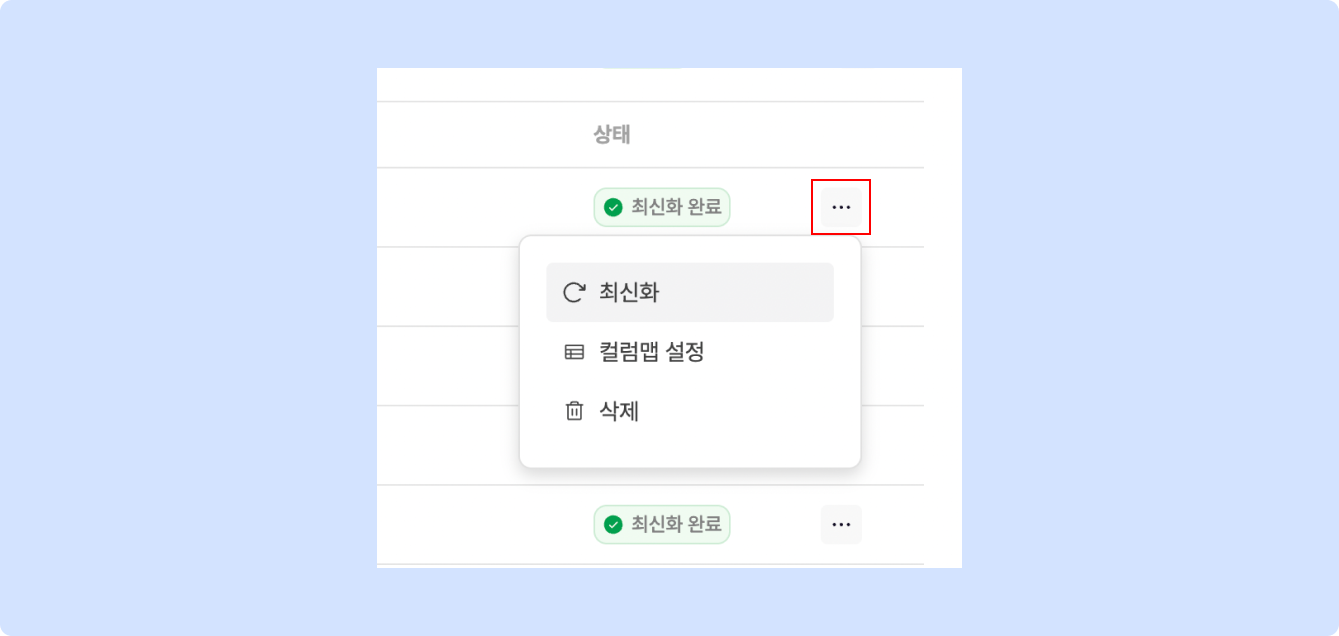
Task: Click the refresh arrow icon beside 최신화
Action: 574,292
